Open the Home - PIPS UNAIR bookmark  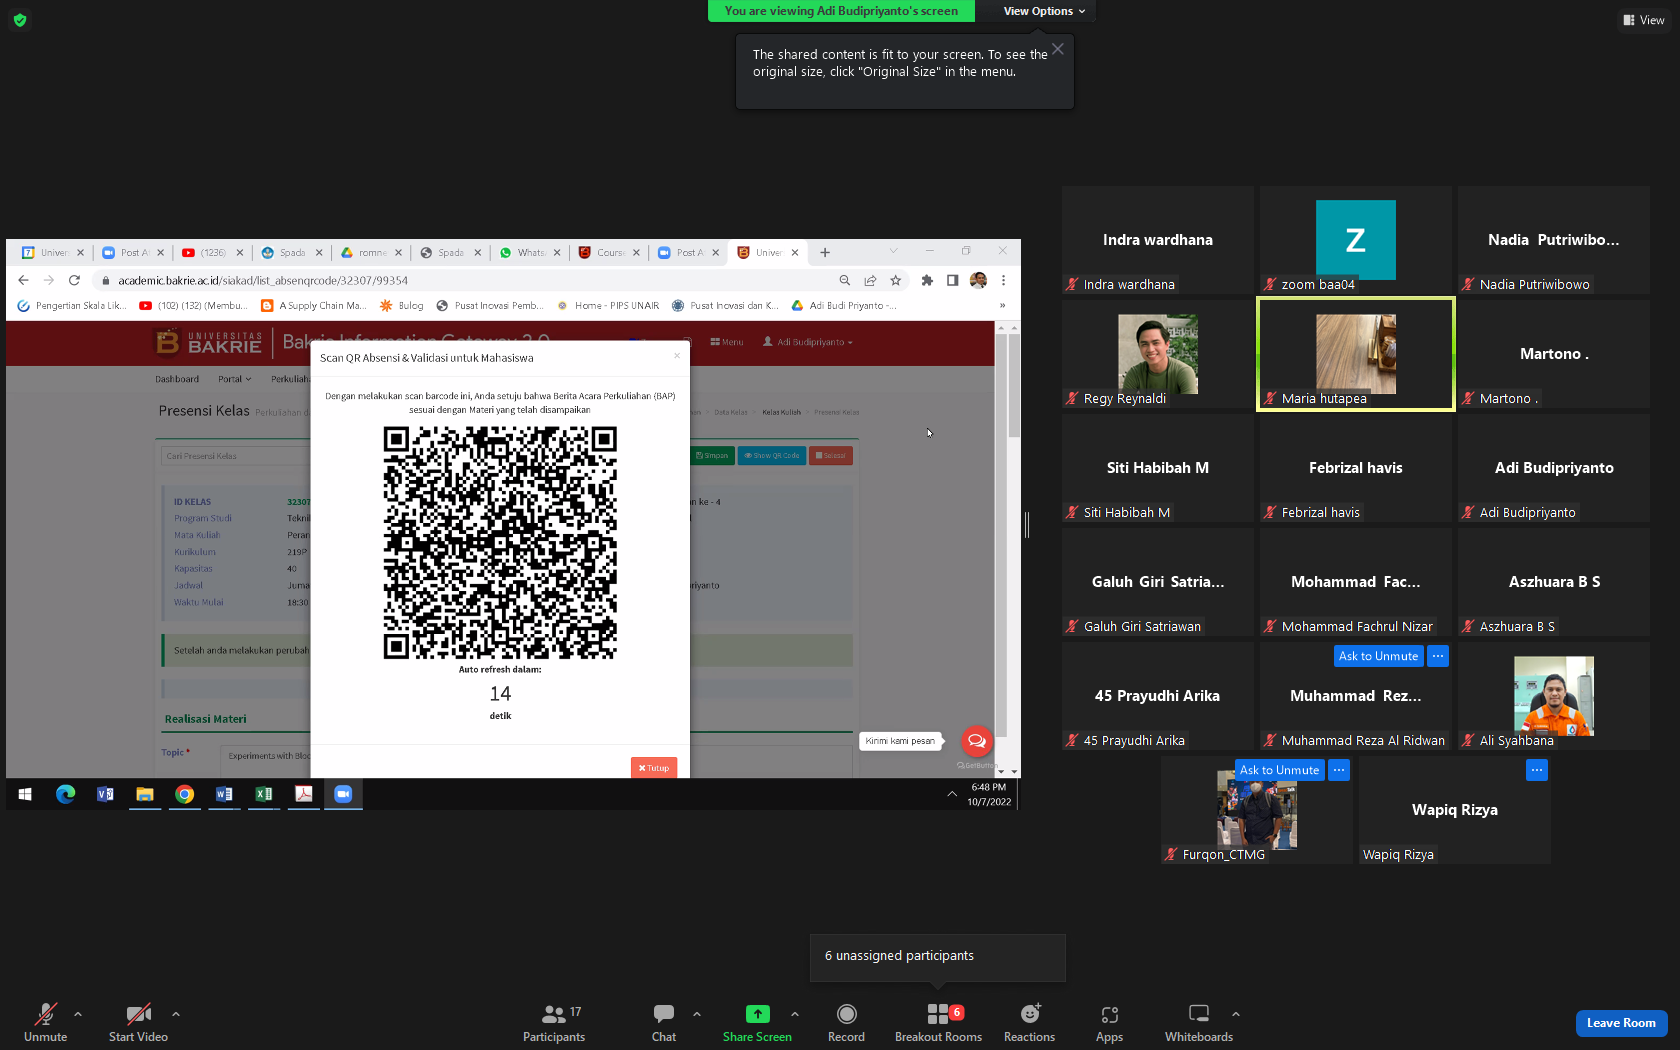608,306
